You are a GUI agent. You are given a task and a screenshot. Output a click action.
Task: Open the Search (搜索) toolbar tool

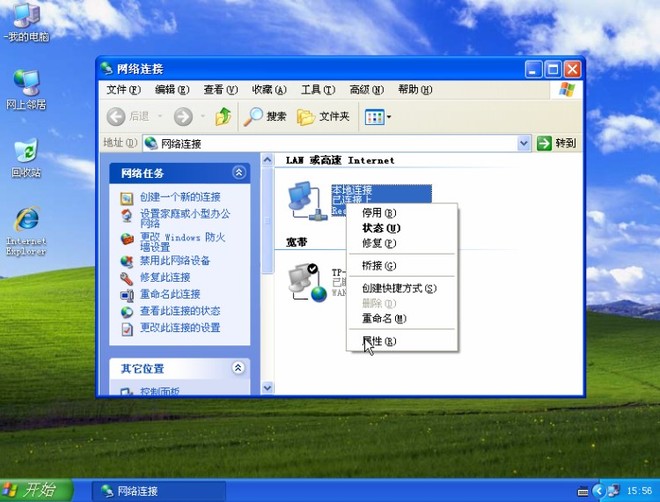265,117
